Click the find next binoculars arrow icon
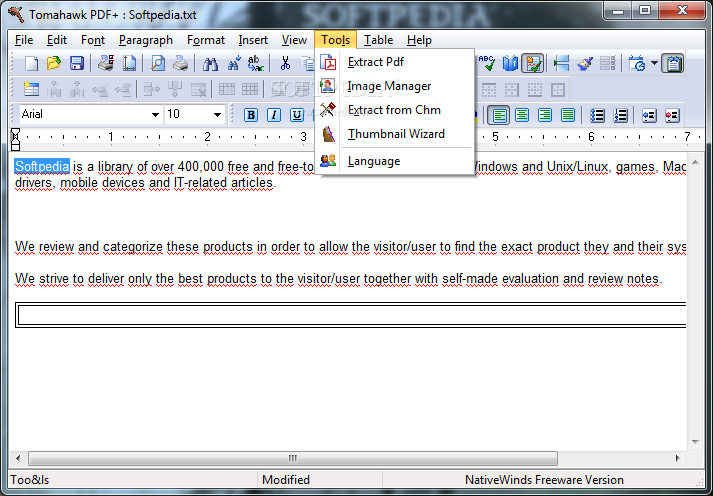This screenshot has width=713, height=496. point(233,63)
